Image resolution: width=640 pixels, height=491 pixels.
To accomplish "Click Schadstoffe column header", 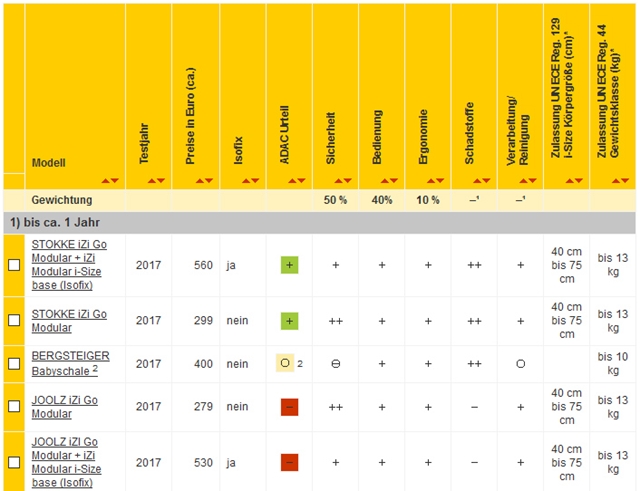I will (469, 133).
